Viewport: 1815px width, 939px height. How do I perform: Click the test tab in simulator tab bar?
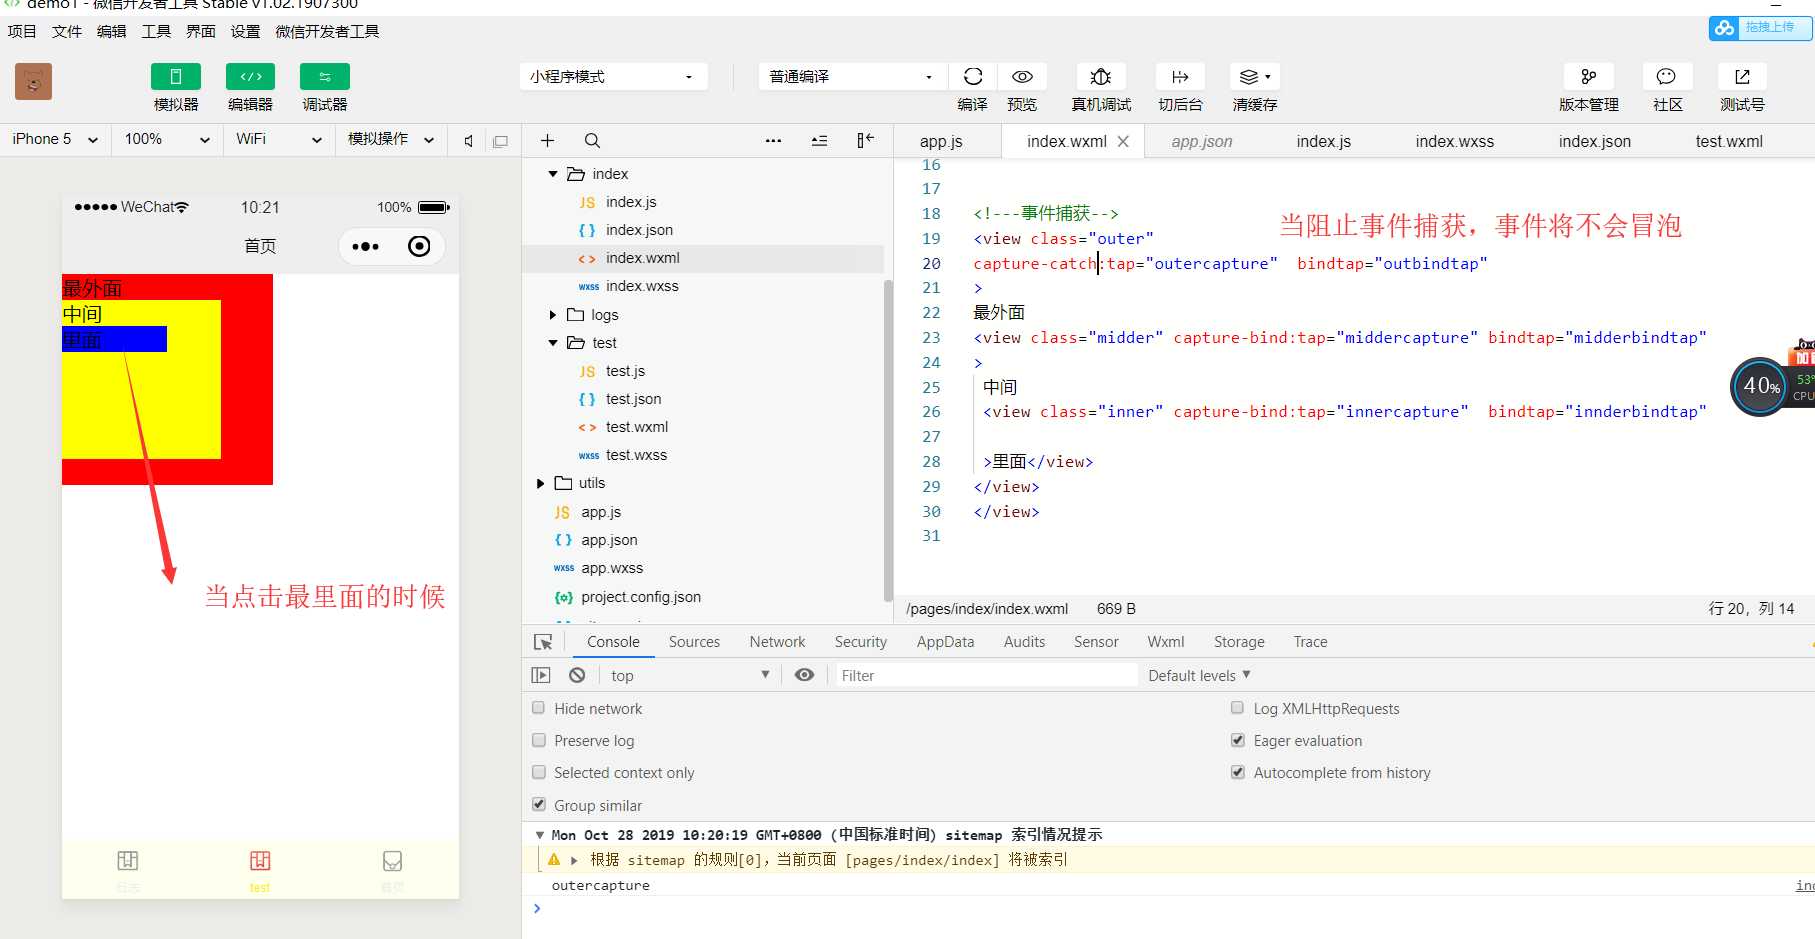coord(260,870)
